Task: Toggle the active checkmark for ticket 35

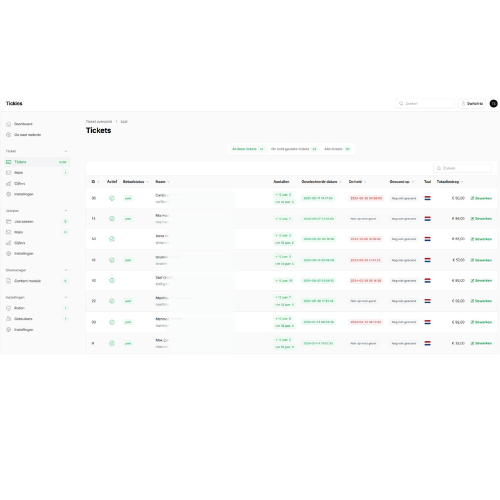Action: tap(112, 198)
